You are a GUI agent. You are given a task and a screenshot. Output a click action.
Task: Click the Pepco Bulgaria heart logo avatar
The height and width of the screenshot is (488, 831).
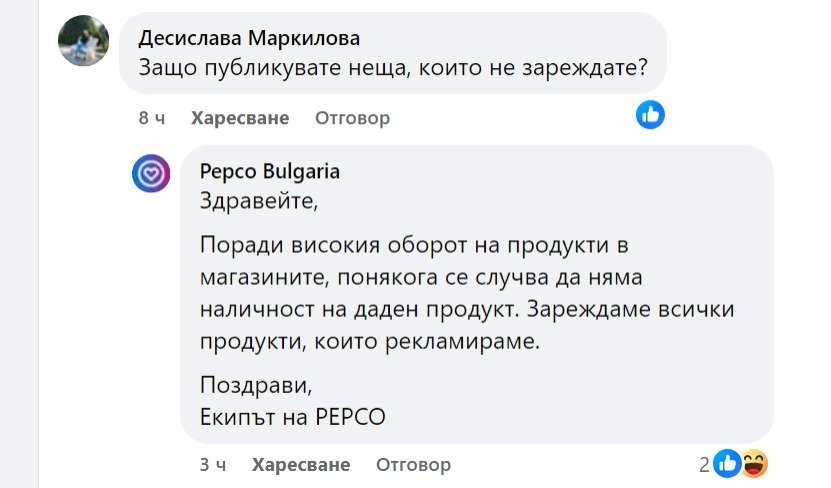point(151,173)
